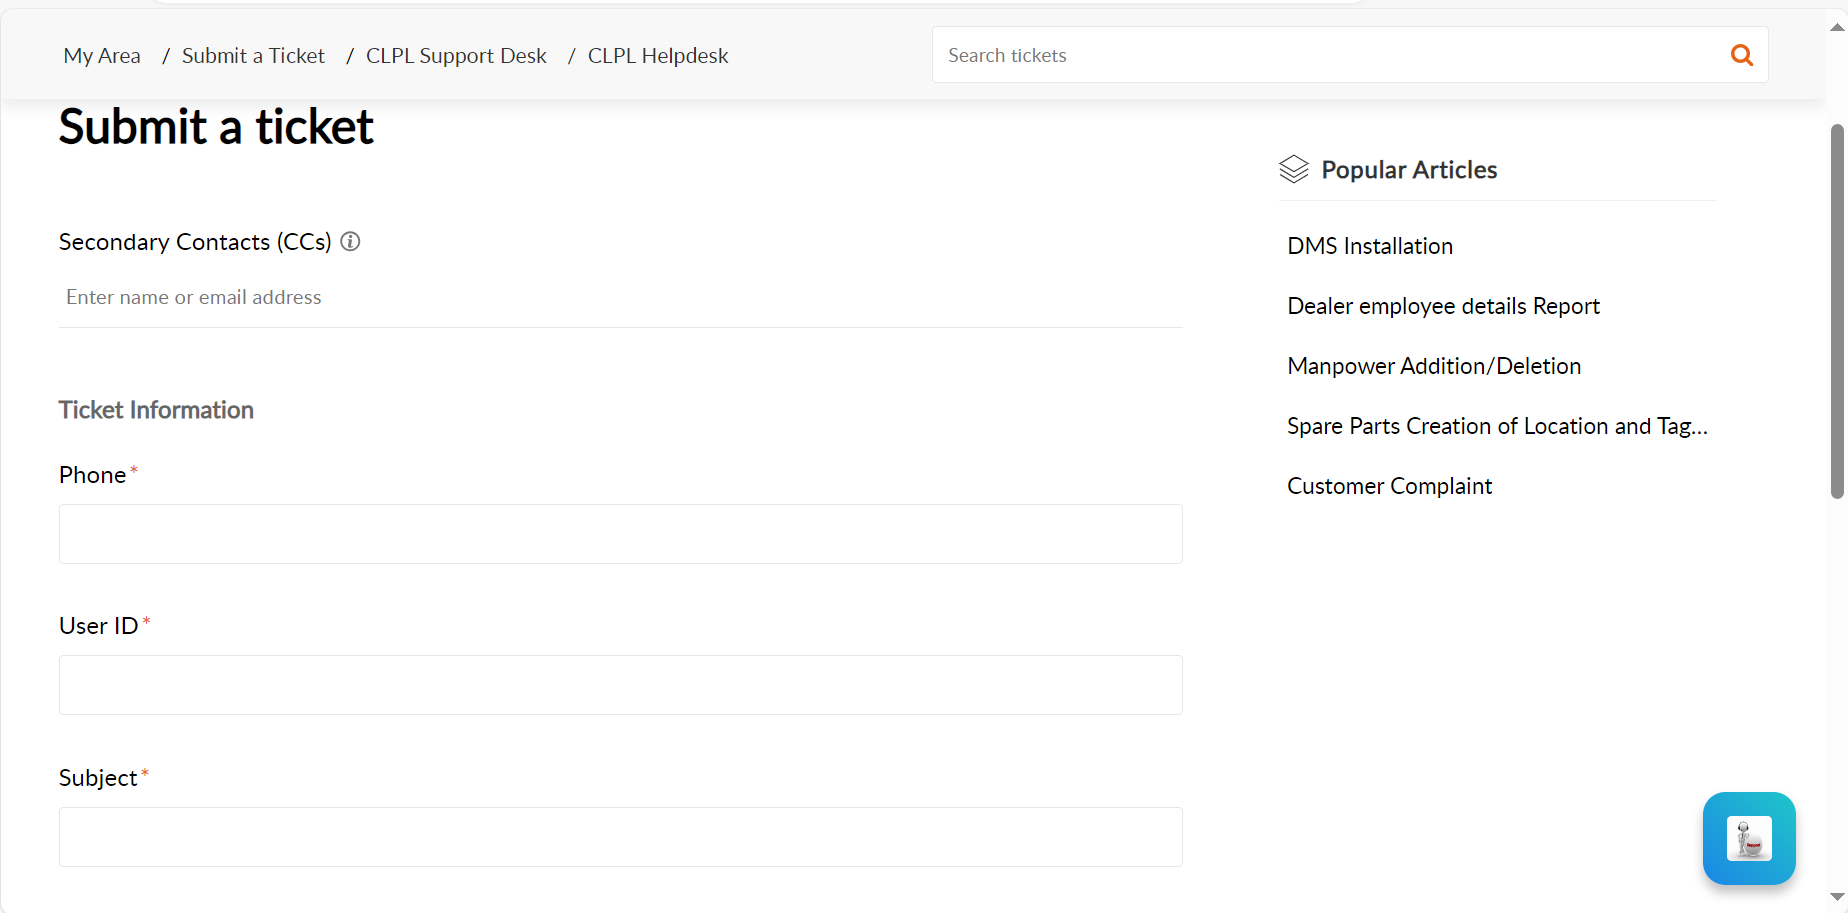Read the Customer Complaint article
Viewport: 1848px width, 913px height.
(x=1389, y=486)
